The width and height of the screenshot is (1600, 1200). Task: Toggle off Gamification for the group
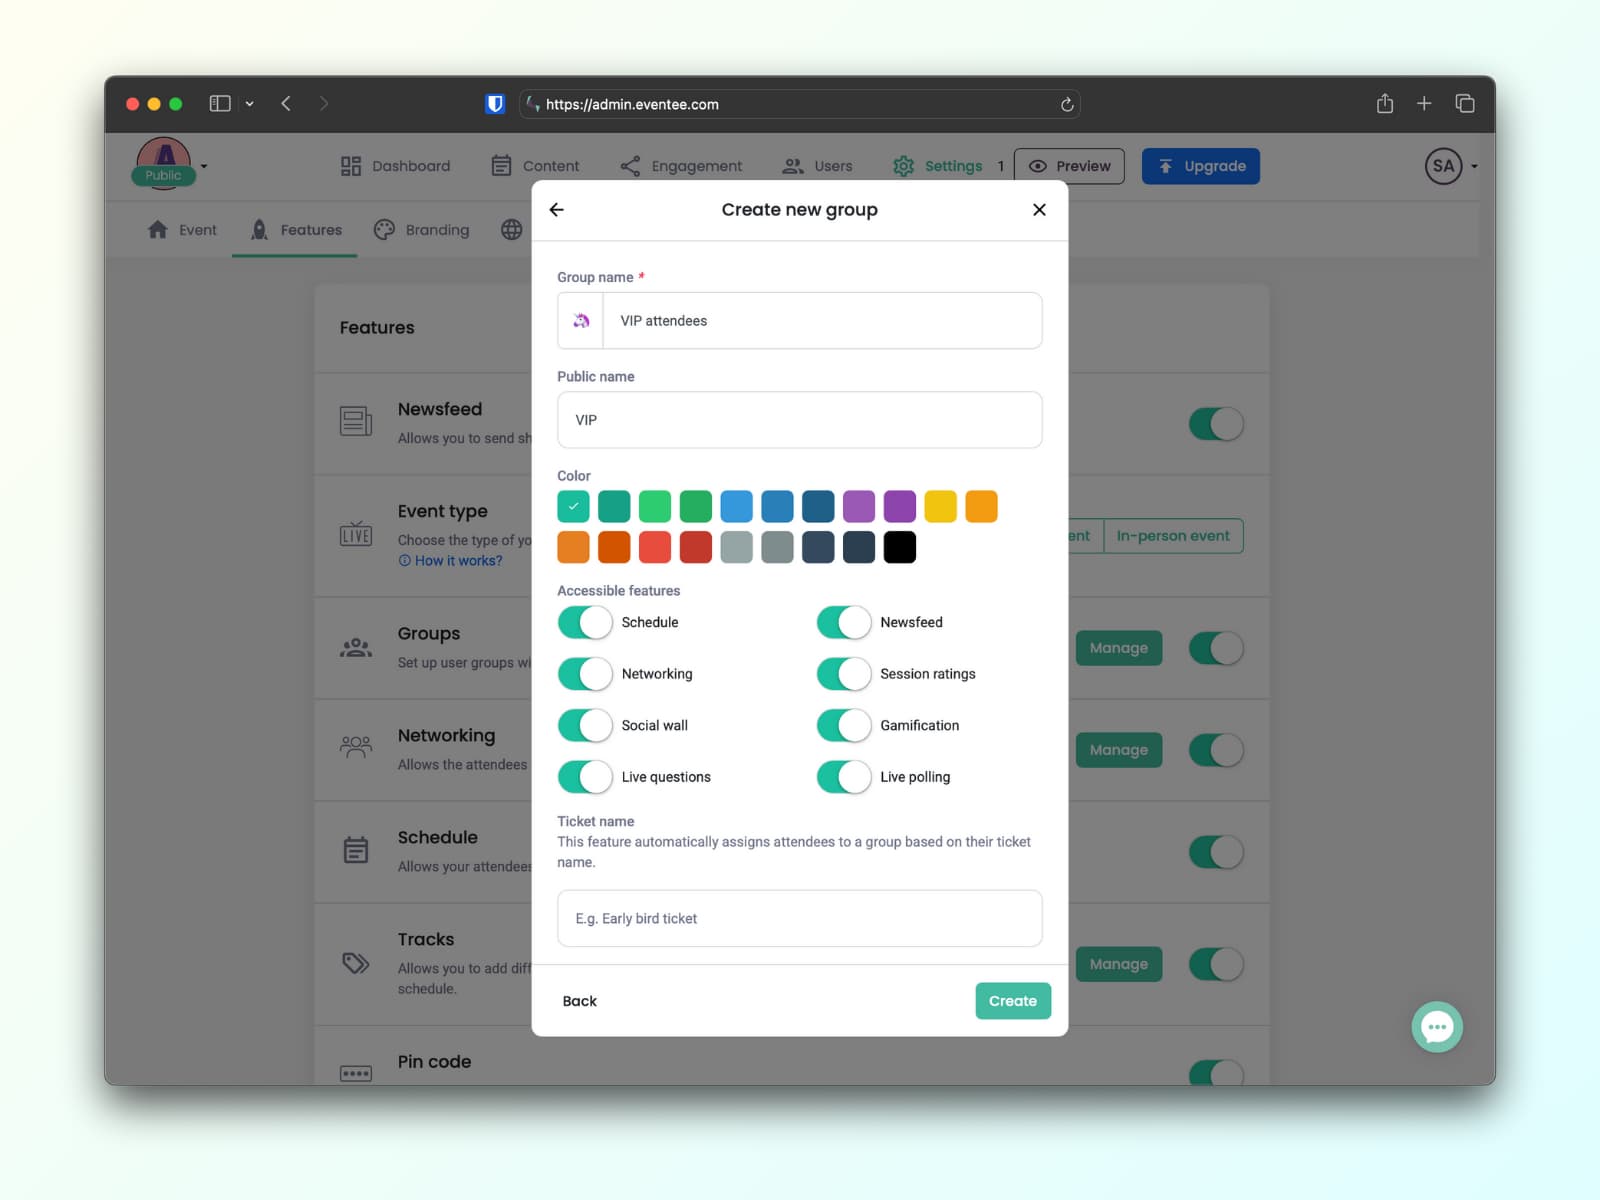(843, 725)
